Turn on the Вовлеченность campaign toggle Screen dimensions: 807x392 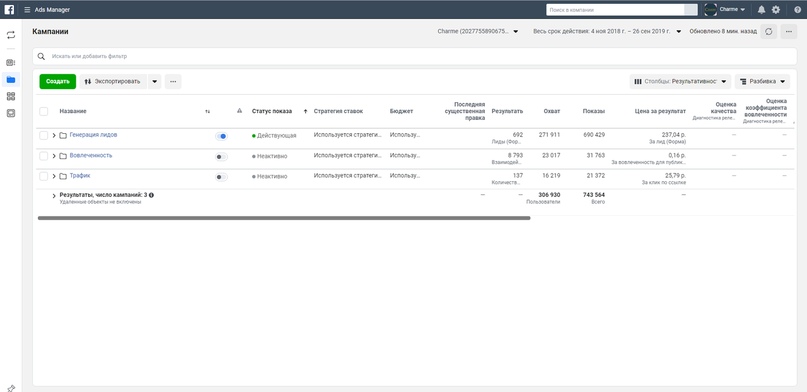(x=221, y=156)
